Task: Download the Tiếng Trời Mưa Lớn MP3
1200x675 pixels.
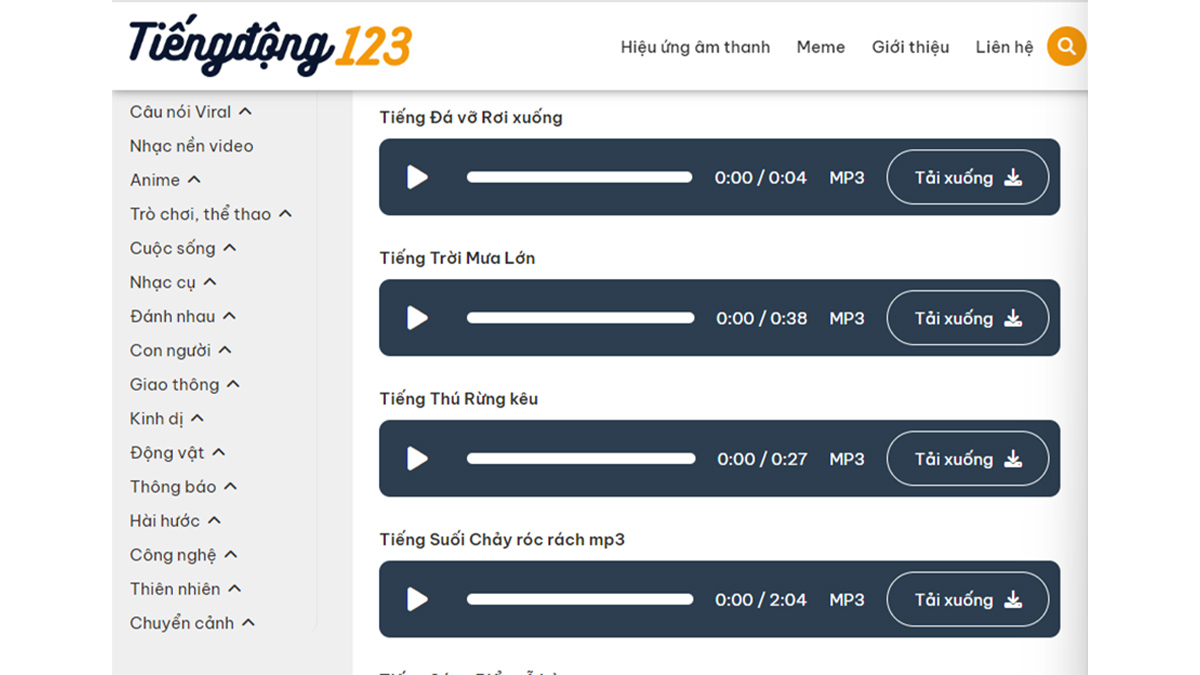Action: pyautogui.click(x=968, y=318)
